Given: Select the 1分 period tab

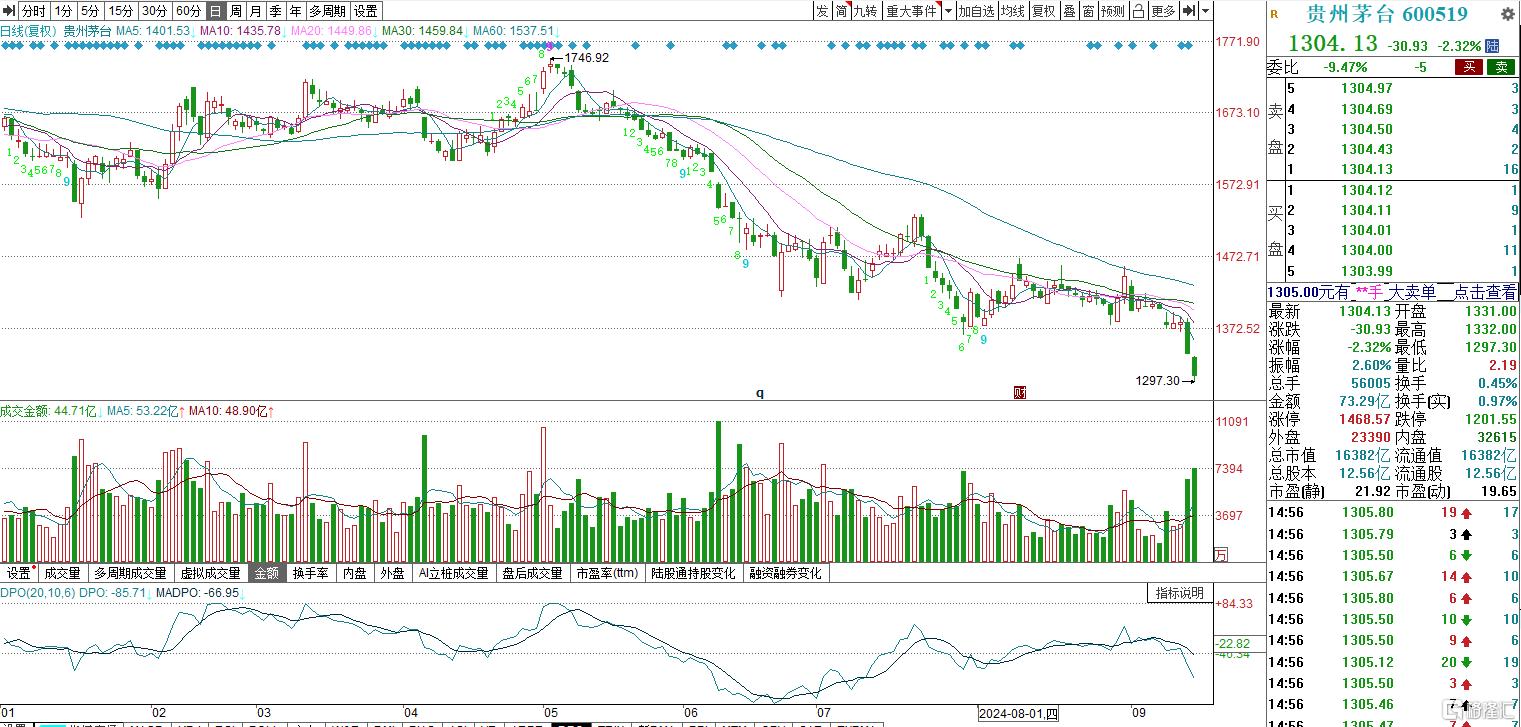Looking at the screenshot, I should pyautogui.click(x=63, y=11).
